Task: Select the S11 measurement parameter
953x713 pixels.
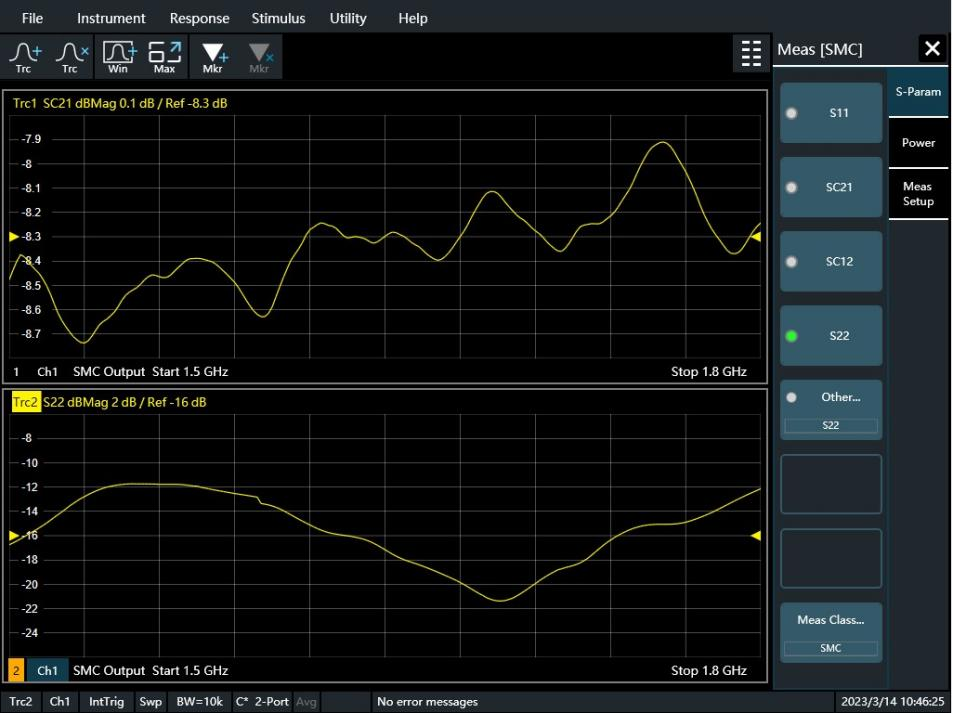Action: point(831,113)
